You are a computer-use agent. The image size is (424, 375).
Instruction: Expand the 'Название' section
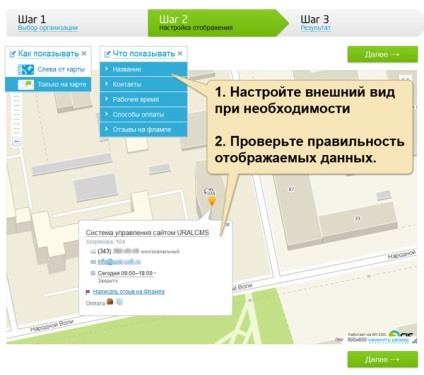point(144,69)
